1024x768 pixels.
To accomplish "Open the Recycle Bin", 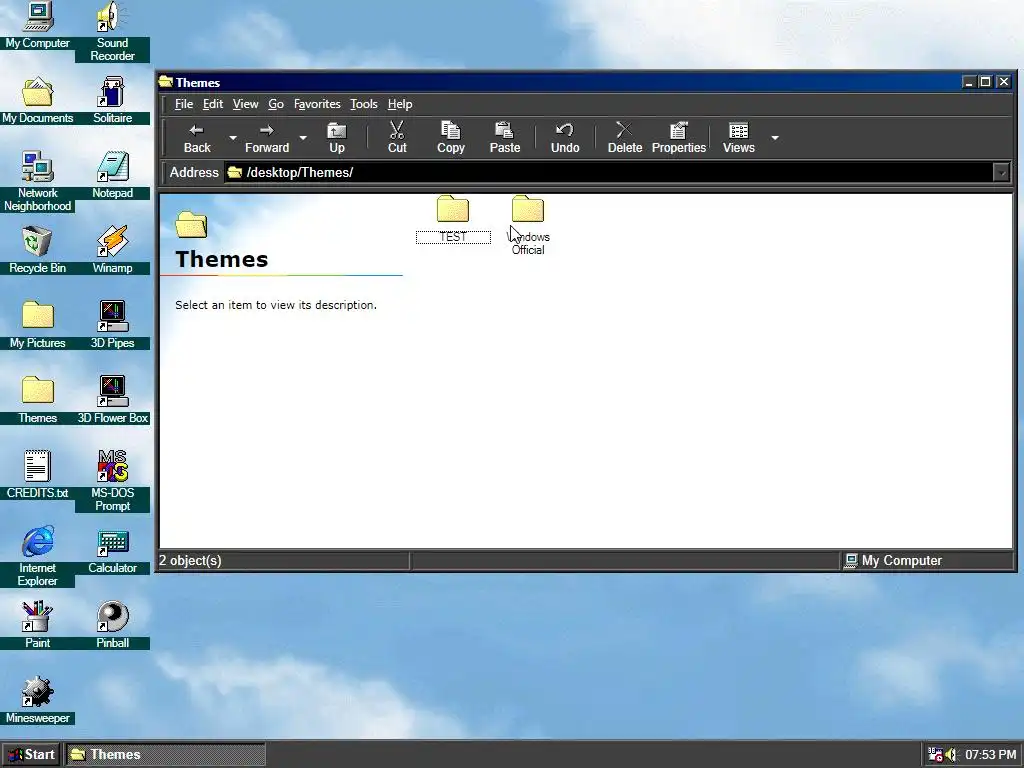I will (x=37, y=250).
